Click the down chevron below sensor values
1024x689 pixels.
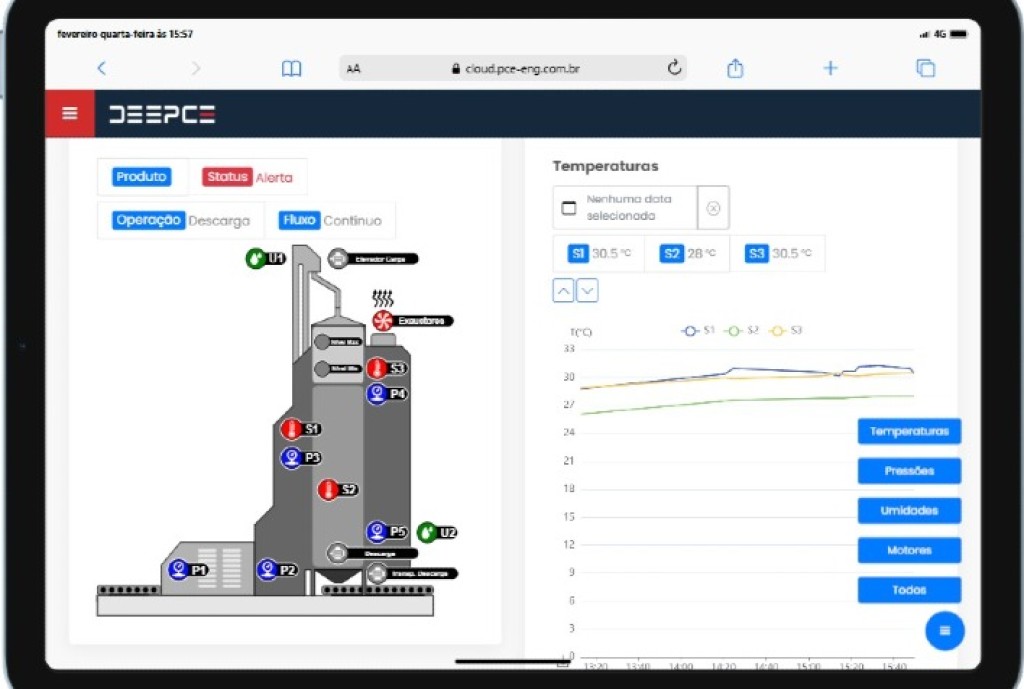(588, 291)
